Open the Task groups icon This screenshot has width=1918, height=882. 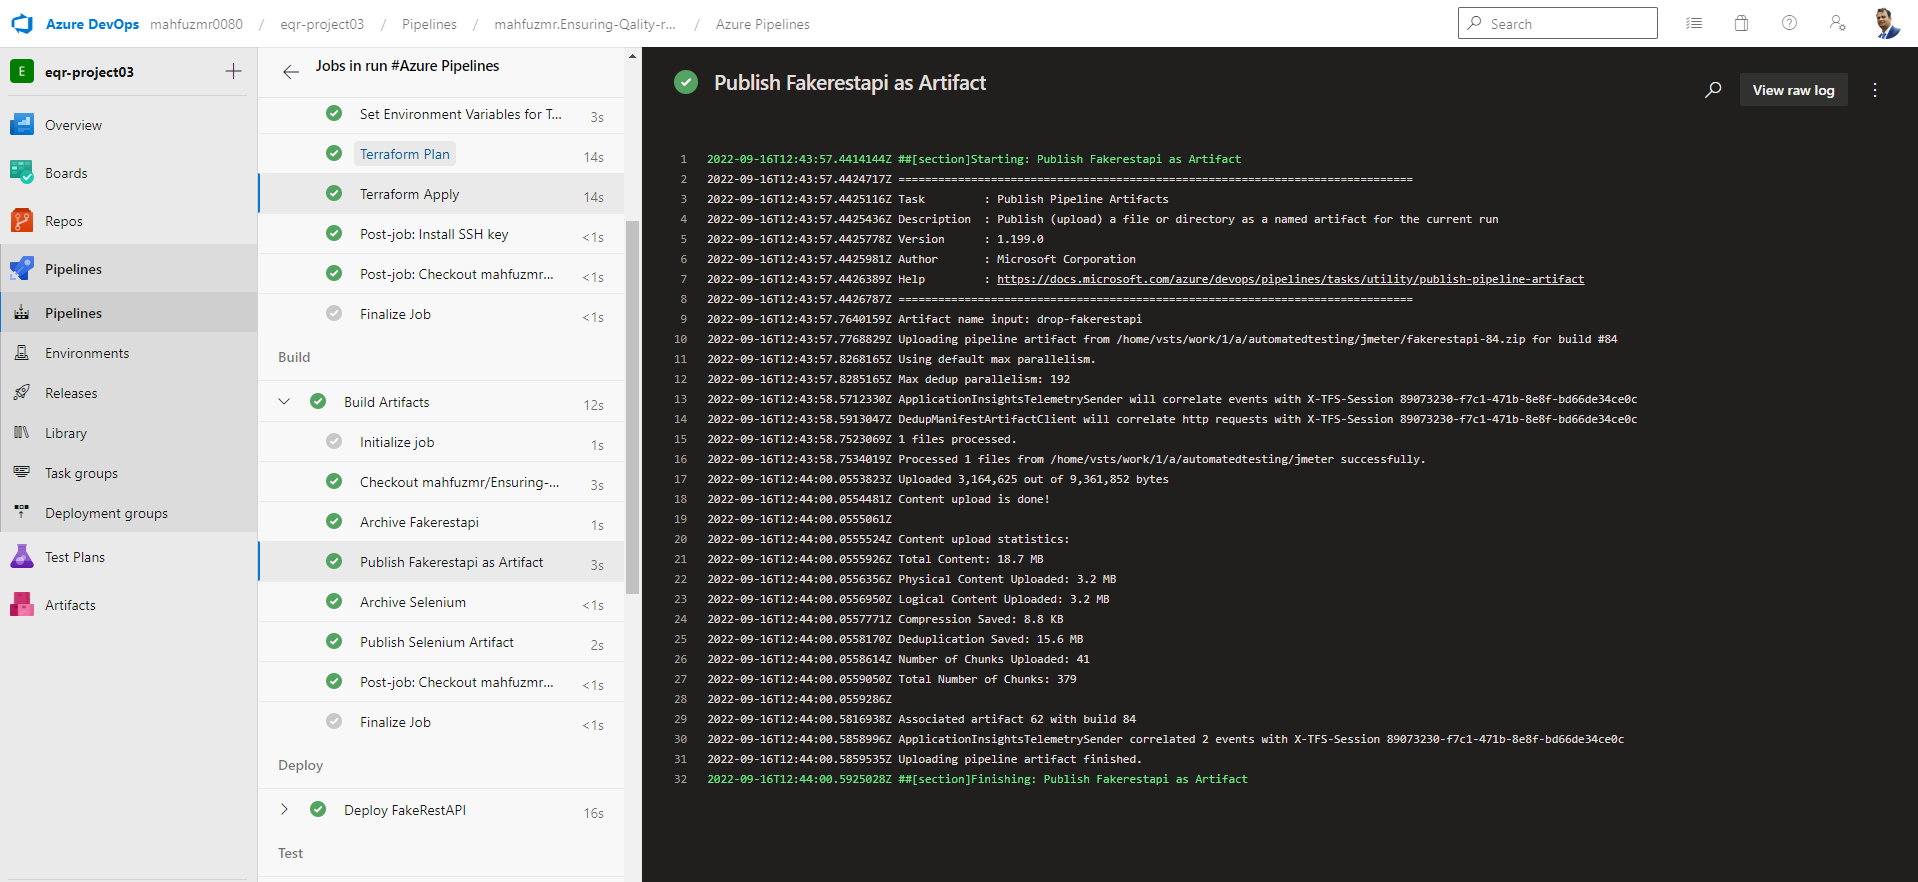[22, 472]
